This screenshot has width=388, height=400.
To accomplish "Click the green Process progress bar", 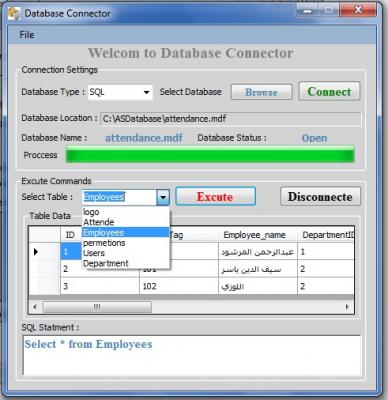I will coord(210,155).
